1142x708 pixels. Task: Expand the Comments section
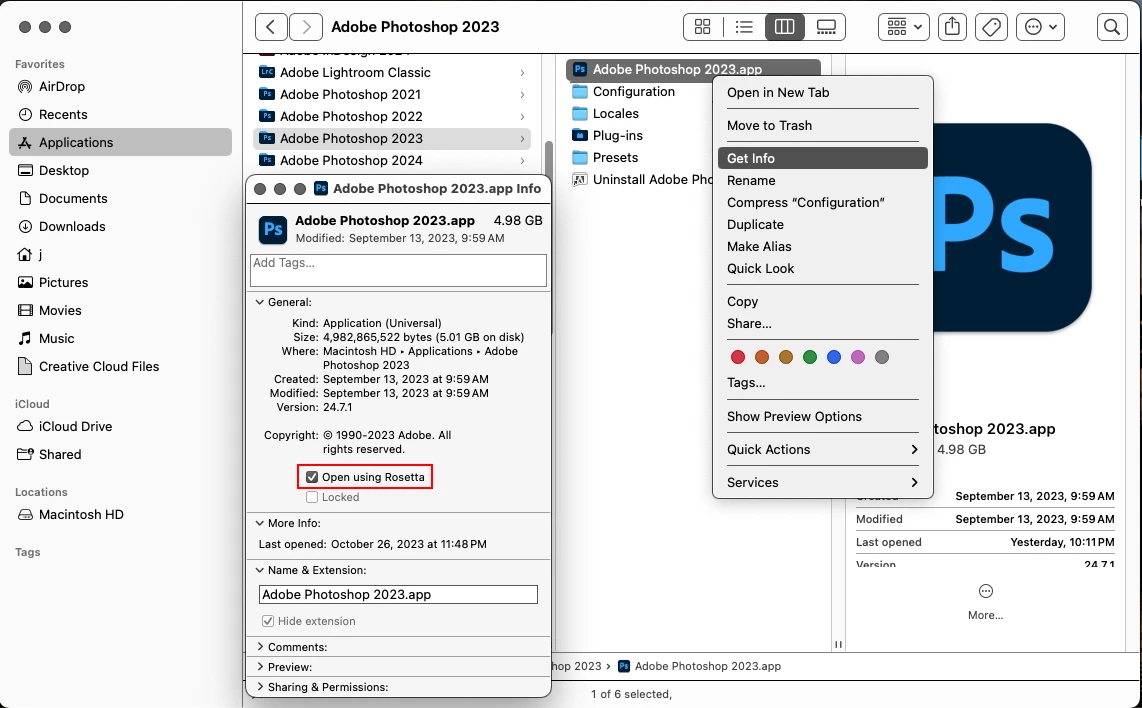point(259,647)
